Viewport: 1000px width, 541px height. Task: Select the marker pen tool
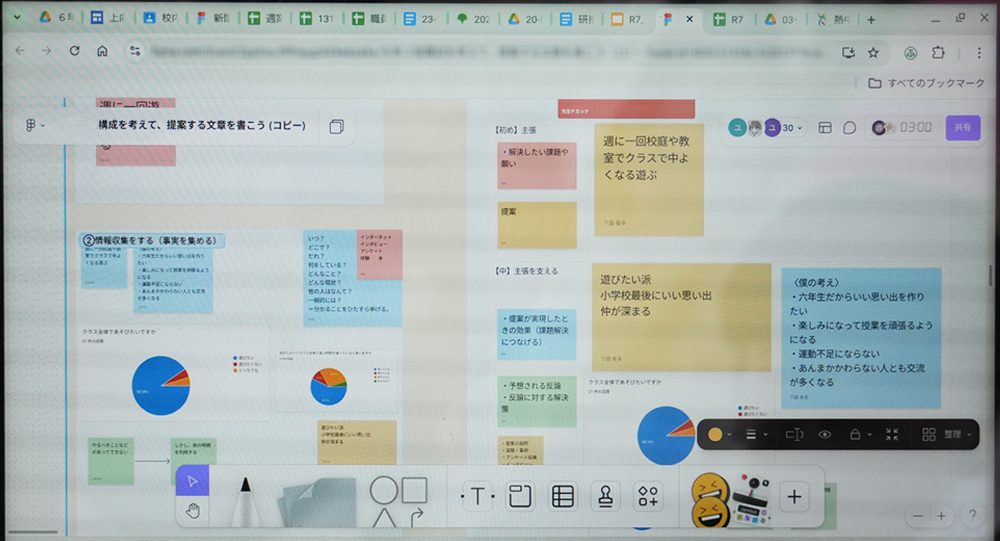pos(242,500)
